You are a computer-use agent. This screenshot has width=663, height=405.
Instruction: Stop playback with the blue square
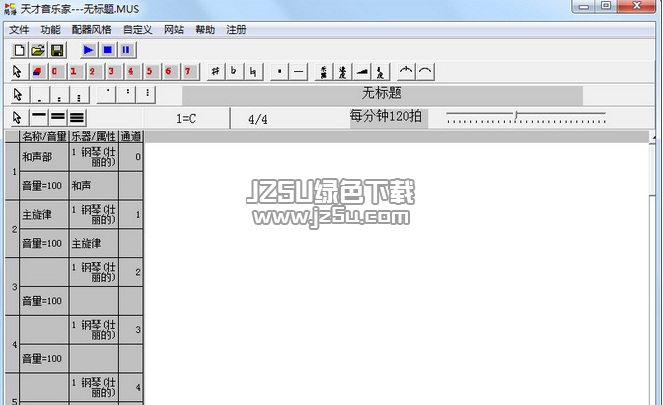[x=107, y=50]
